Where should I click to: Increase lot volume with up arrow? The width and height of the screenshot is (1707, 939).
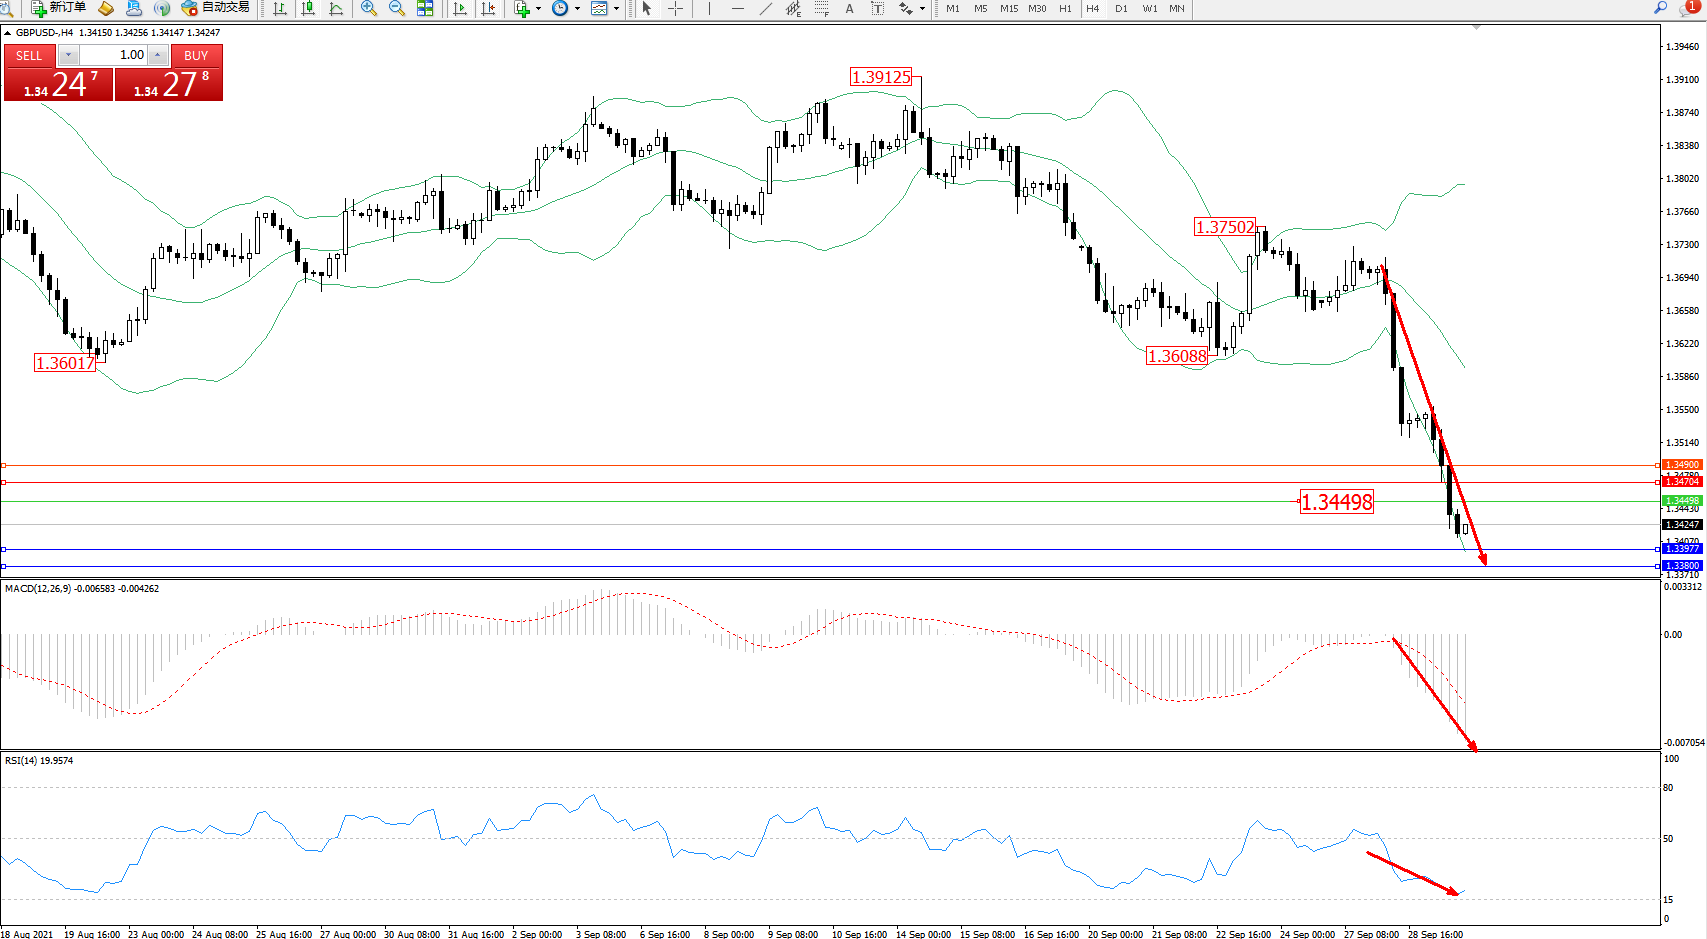pyautogui.click(x=158, y=55)
